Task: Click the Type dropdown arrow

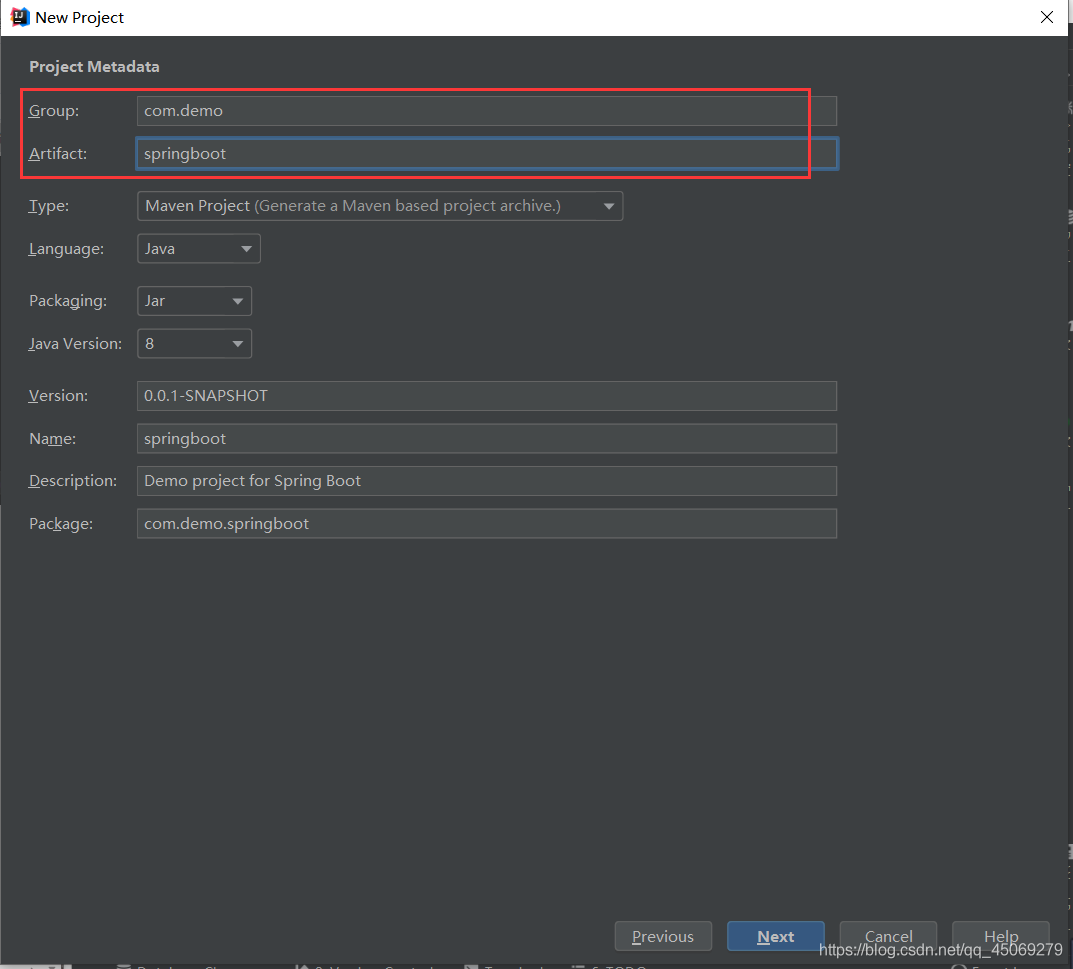Action: click(609, 207)
